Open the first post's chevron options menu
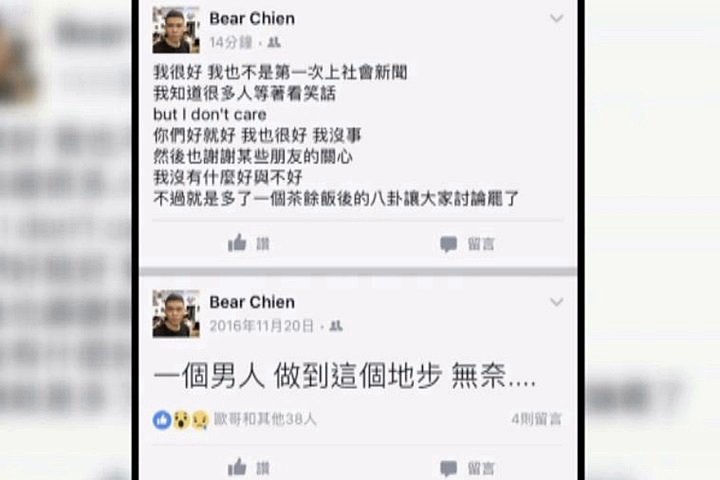720x480 pixels. click(x=557, y=18)
